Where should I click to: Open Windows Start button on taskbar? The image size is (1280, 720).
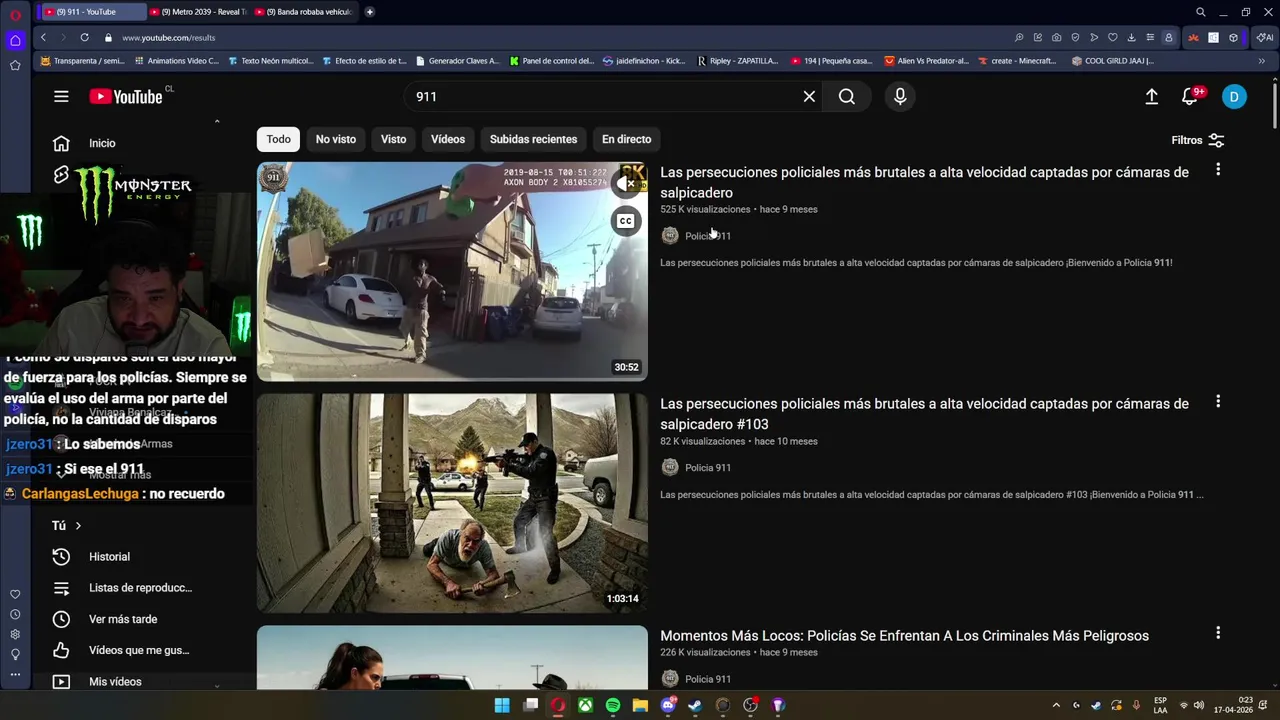pyautogui.click(x=502, y=705)
